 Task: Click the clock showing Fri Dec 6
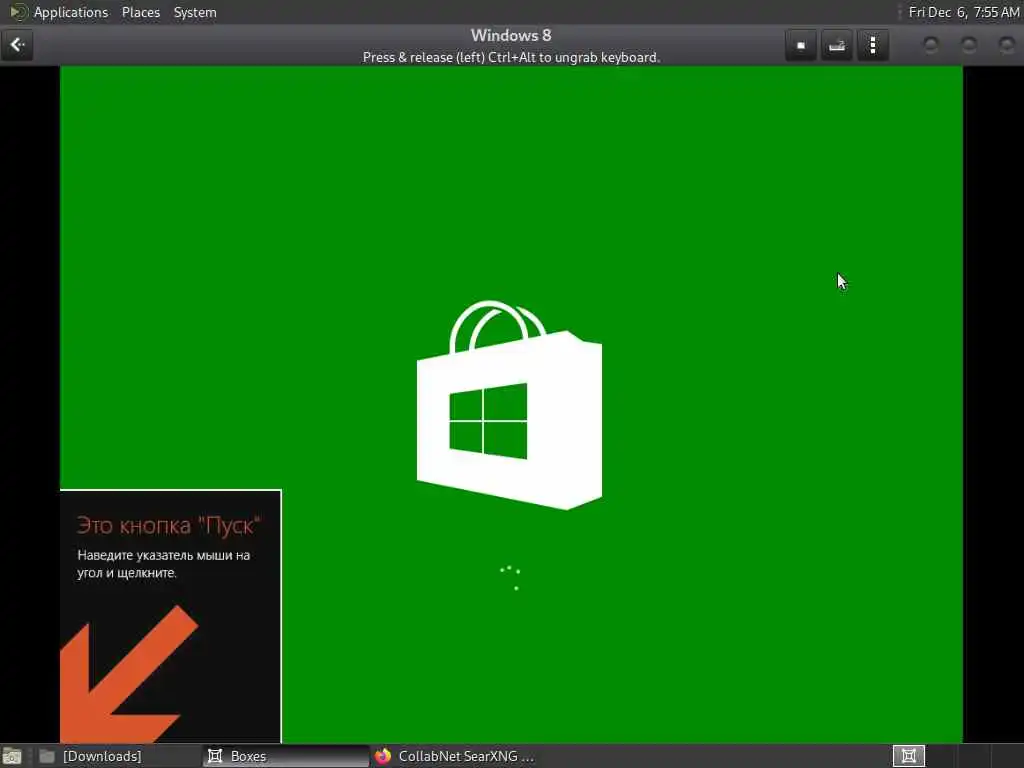963,12
